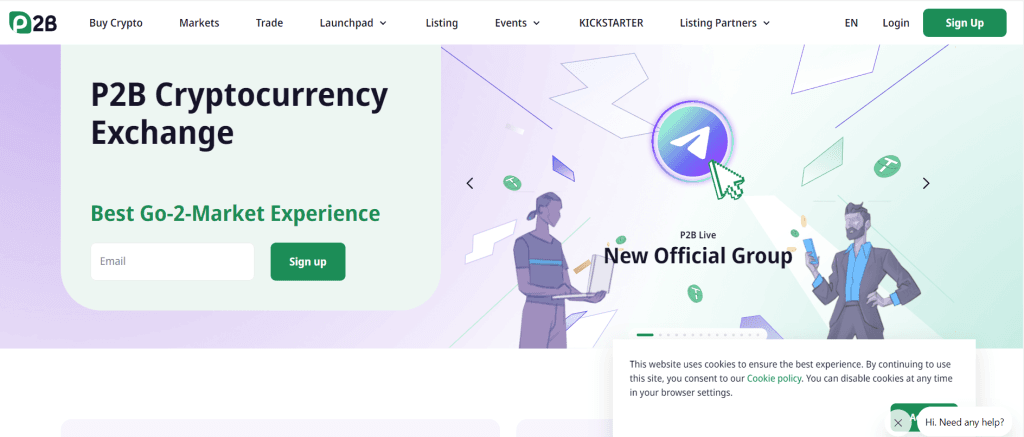Image resolution: width=1024 pixels, height=437 pixels.
Task: Open the Buy Crypto menu item
Action: [x=116, y=23]
